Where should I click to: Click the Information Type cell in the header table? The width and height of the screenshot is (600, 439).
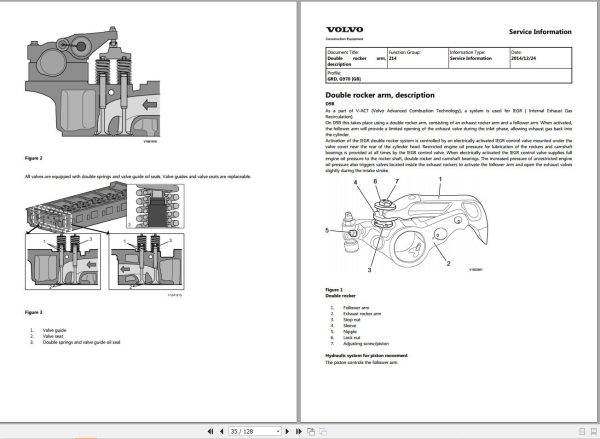pyautogui.click(x=479, y=58)
